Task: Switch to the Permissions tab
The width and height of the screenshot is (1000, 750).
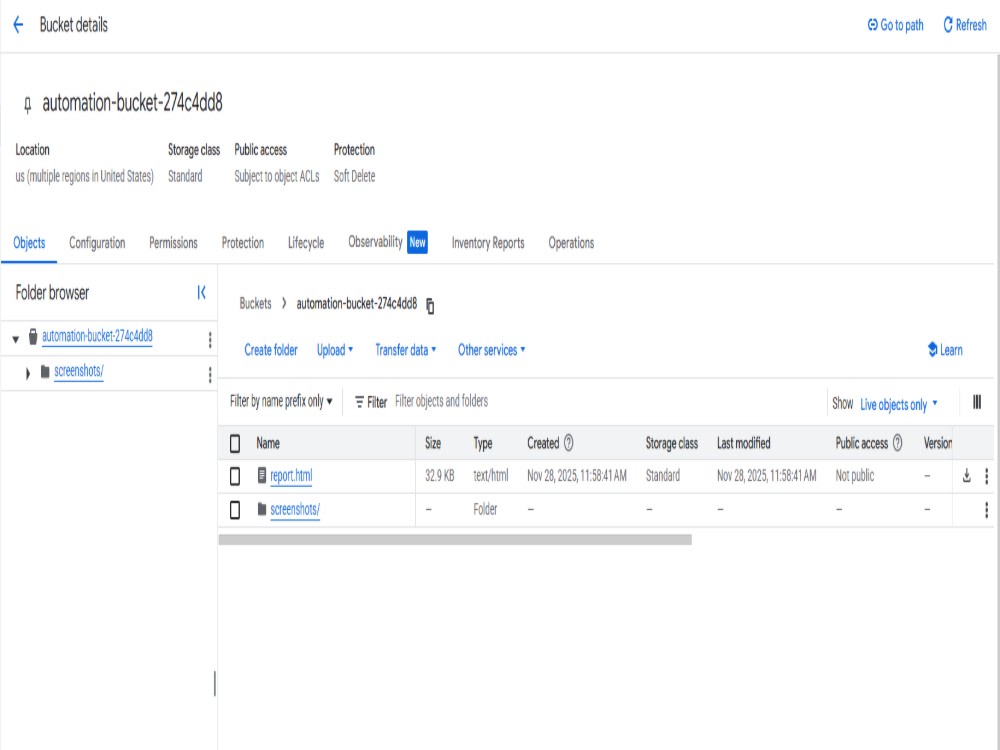Action: click(x=173, y=243)
